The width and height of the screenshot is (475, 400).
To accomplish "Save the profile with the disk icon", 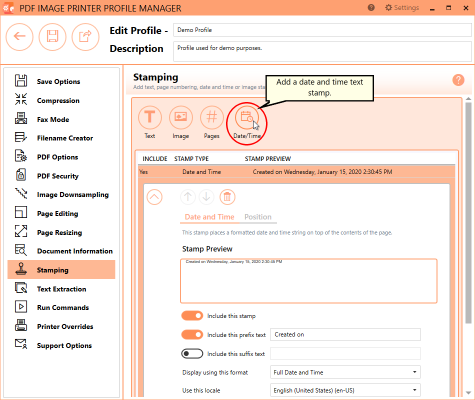I will 52,37.
